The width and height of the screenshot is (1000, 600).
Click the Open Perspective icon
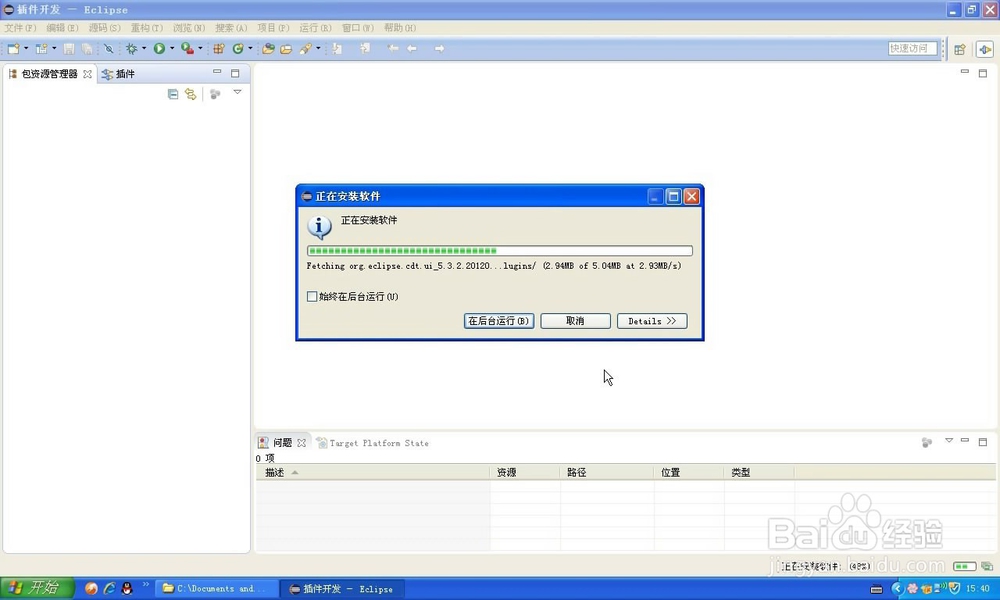[x=960, y=49]
